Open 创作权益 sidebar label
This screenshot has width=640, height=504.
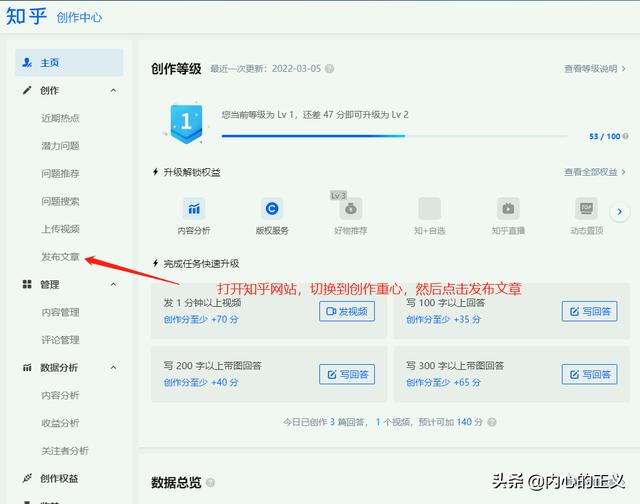(x=59, y=478)
